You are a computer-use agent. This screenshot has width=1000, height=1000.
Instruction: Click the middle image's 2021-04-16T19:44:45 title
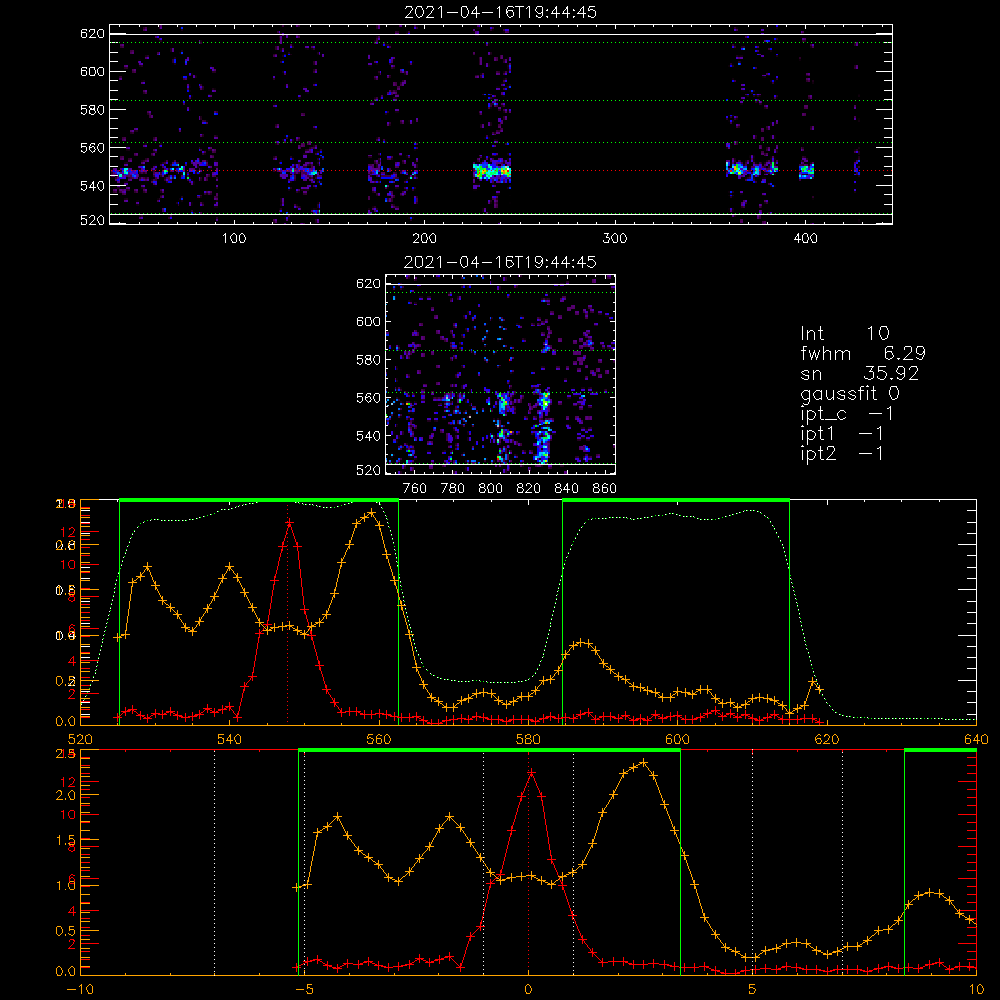point(500,262)
